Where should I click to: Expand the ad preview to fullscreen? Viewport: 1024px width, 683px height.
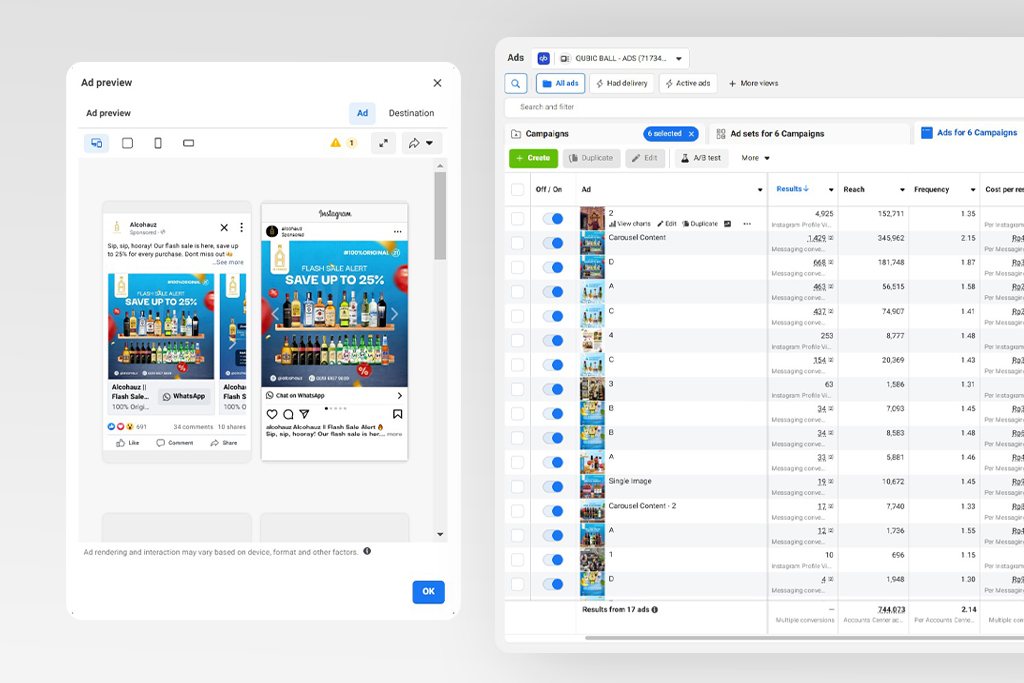383,143
